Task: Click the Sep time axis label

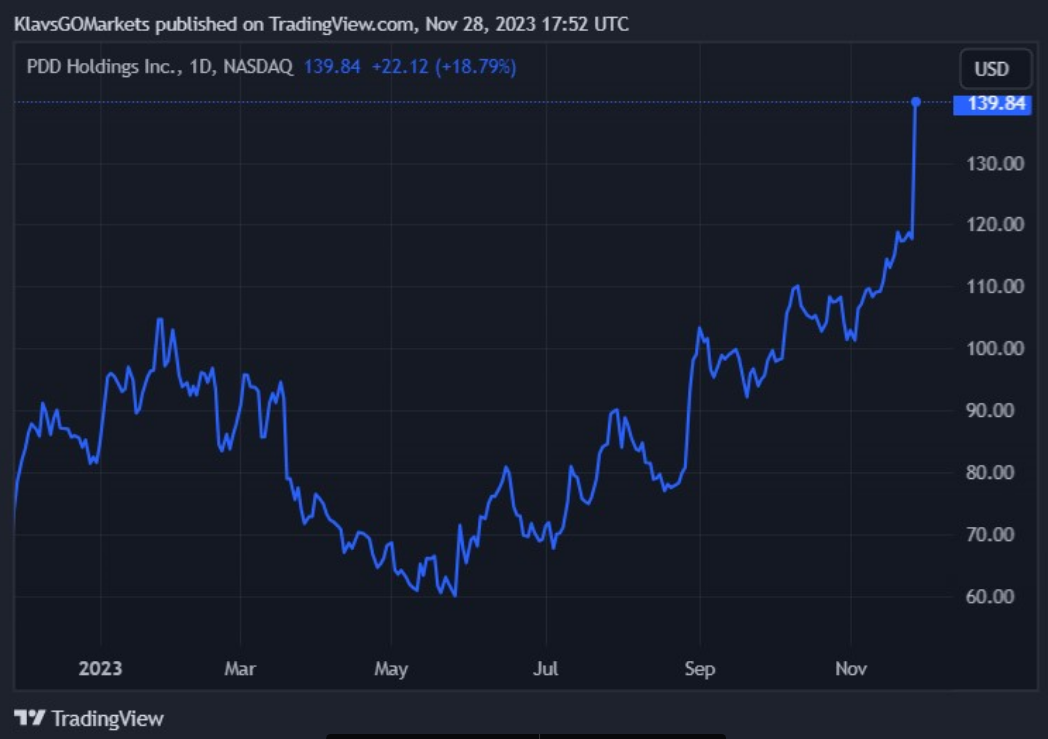Action: pos(700,669)
